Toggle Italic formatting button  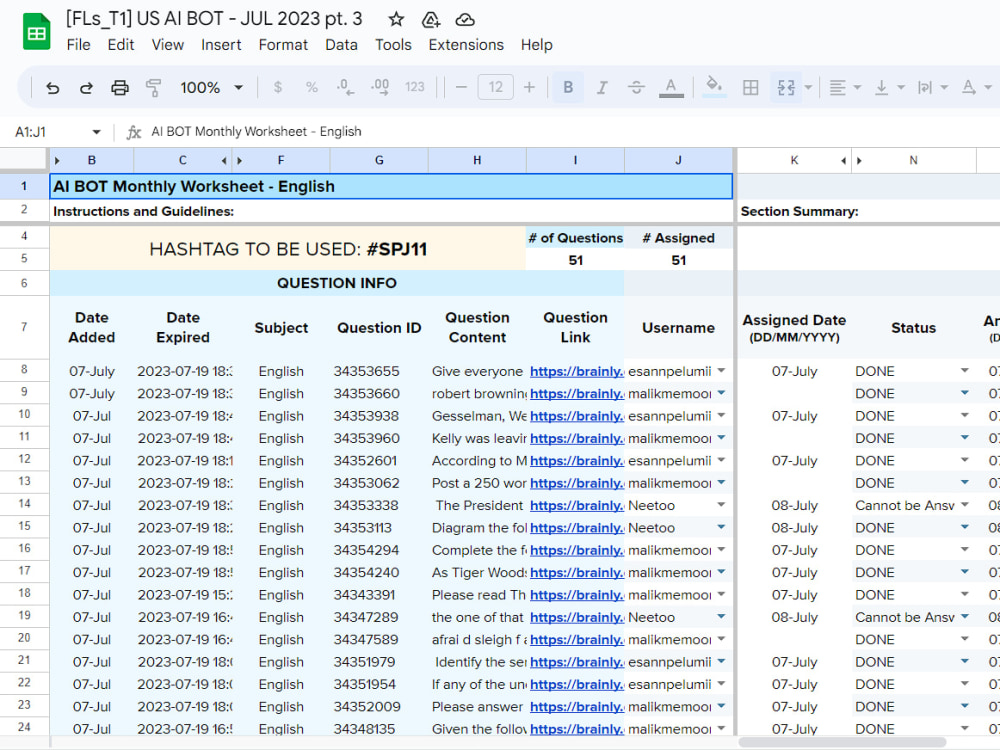601,87
